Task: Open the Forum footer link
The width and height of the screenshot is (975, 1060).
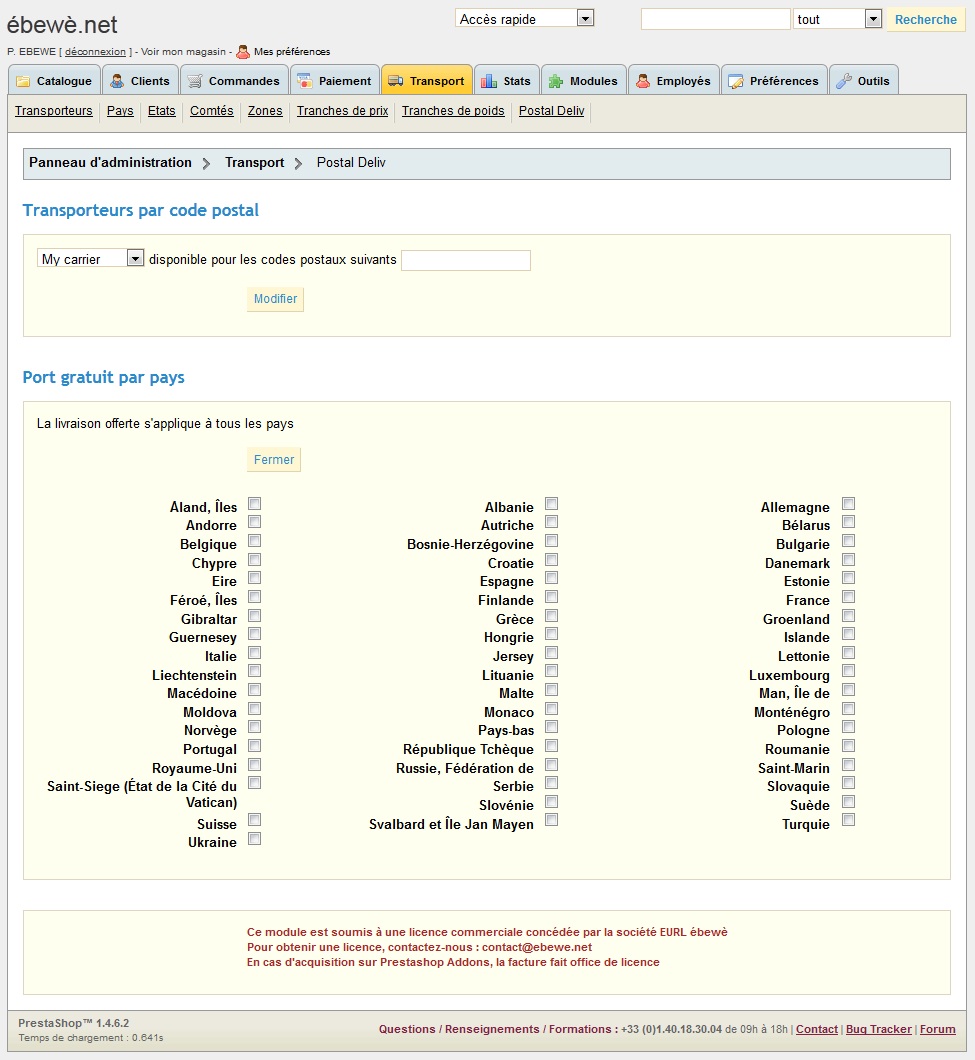Action: point(938,1029)
